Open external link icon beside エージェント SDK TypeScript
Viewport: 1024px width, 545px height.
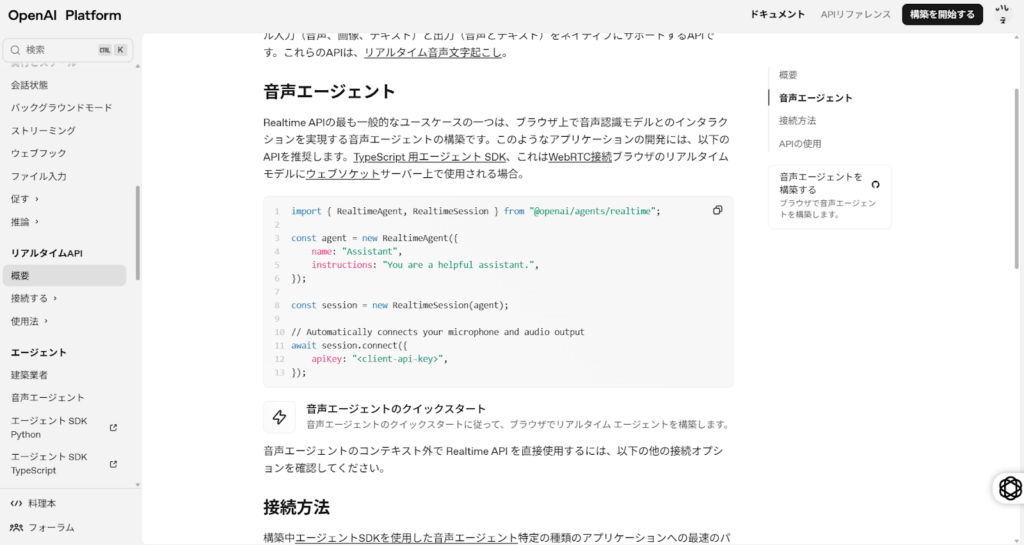click(x=113, y=464)
